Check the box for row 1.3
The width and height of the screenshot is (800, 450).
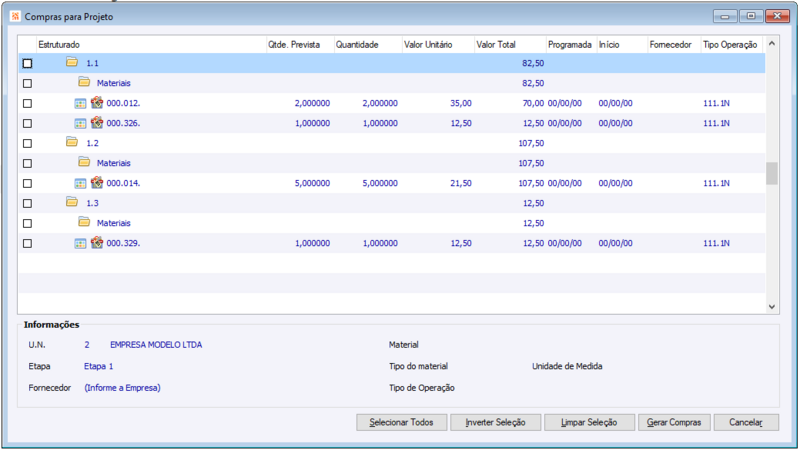point(28,204)
